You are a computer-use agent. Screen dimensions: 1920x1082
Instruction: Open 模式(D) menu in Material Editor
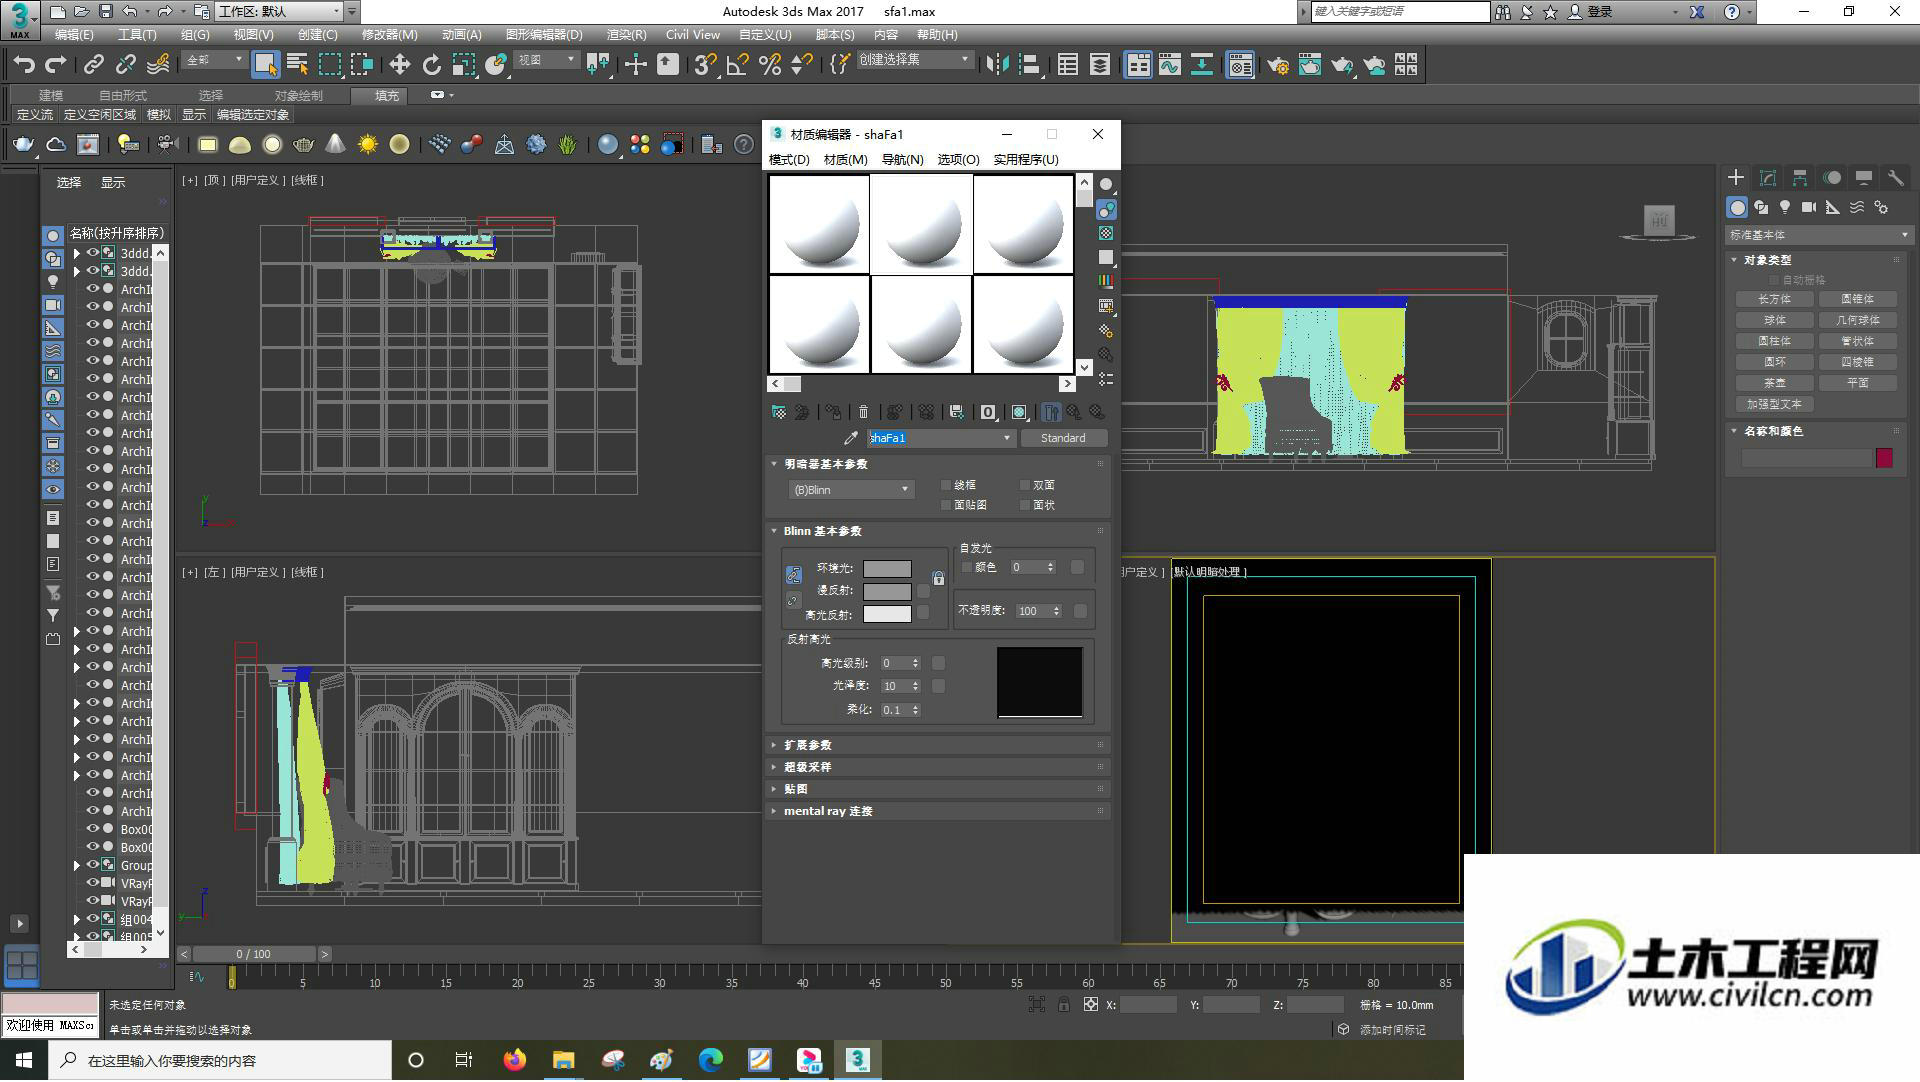(x=789, y=160)
